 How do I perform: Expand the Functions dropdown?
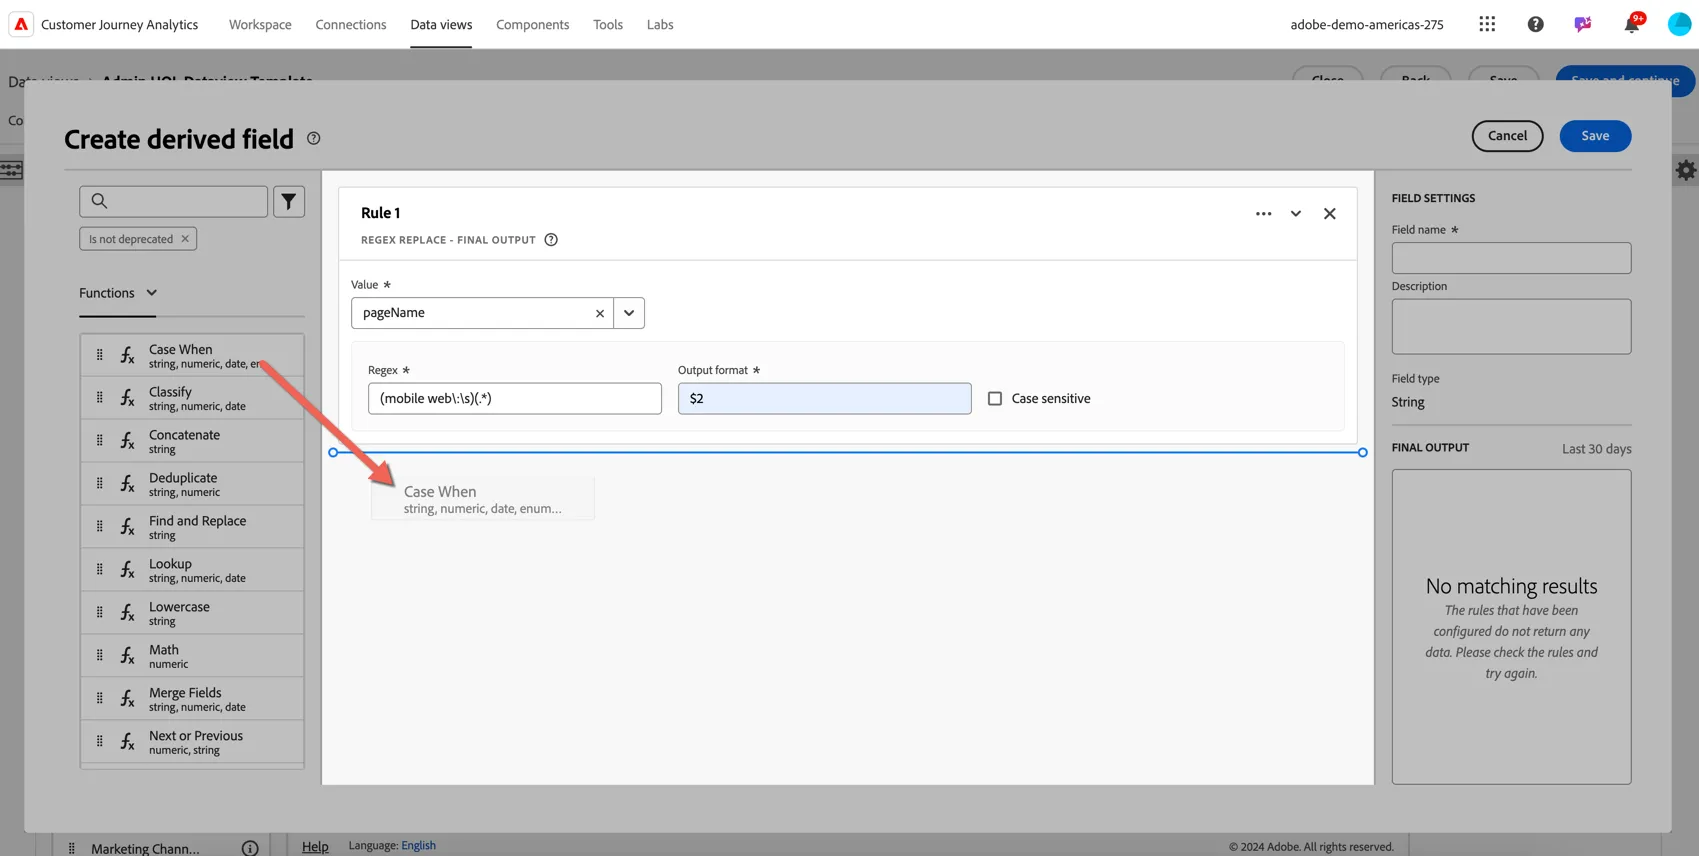point(118,293)
